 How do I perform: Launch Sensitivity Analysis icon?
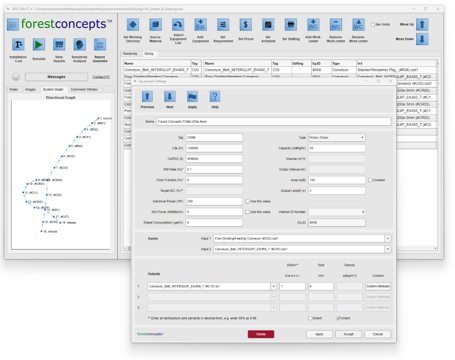(x=79, y=44)
